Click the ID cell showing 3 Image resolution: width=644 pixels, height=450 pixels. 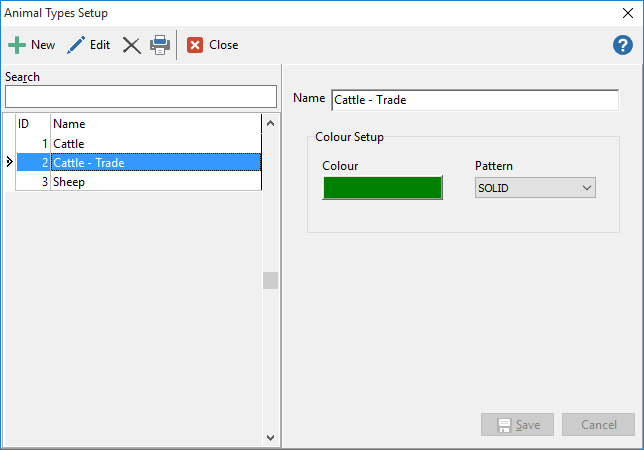[33, 181]
